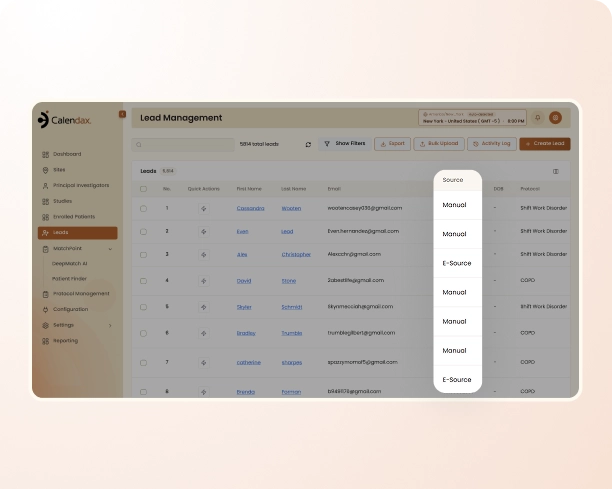The height and width of the screenshot is (489, 612).
Task: Click E-Source value in Alex row
Action: coord(457,263)
